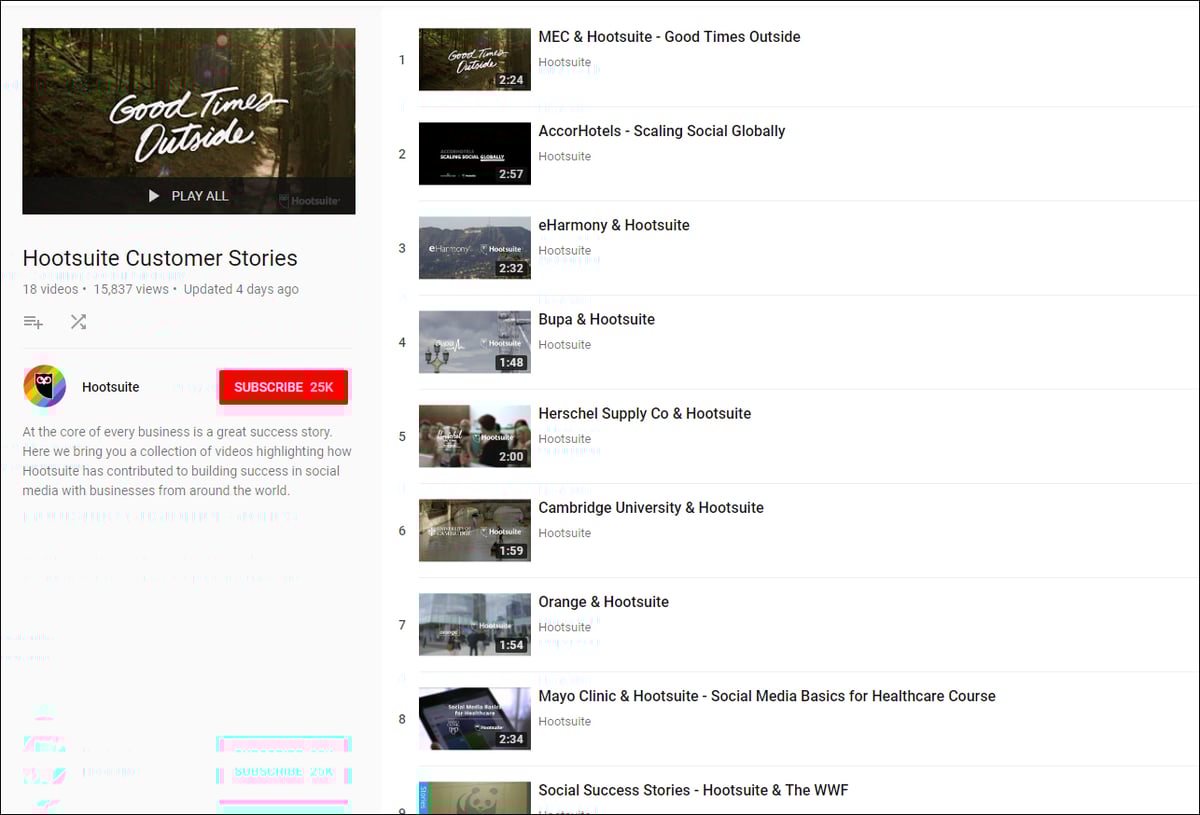Open the Mayo Clinic healthcare course video
The image size is (1200, 815).
point(766,695)
